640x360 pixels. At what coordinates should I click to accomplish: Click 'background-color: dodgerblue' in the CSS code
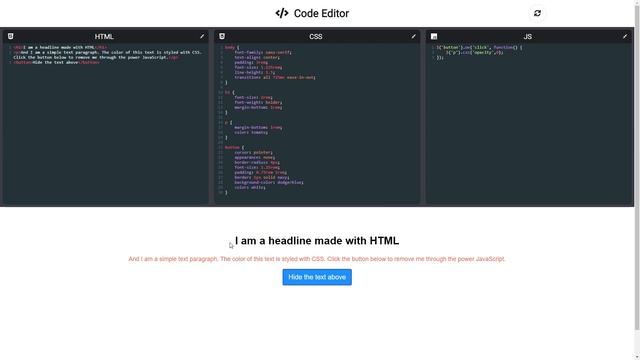tap(269, 182)
